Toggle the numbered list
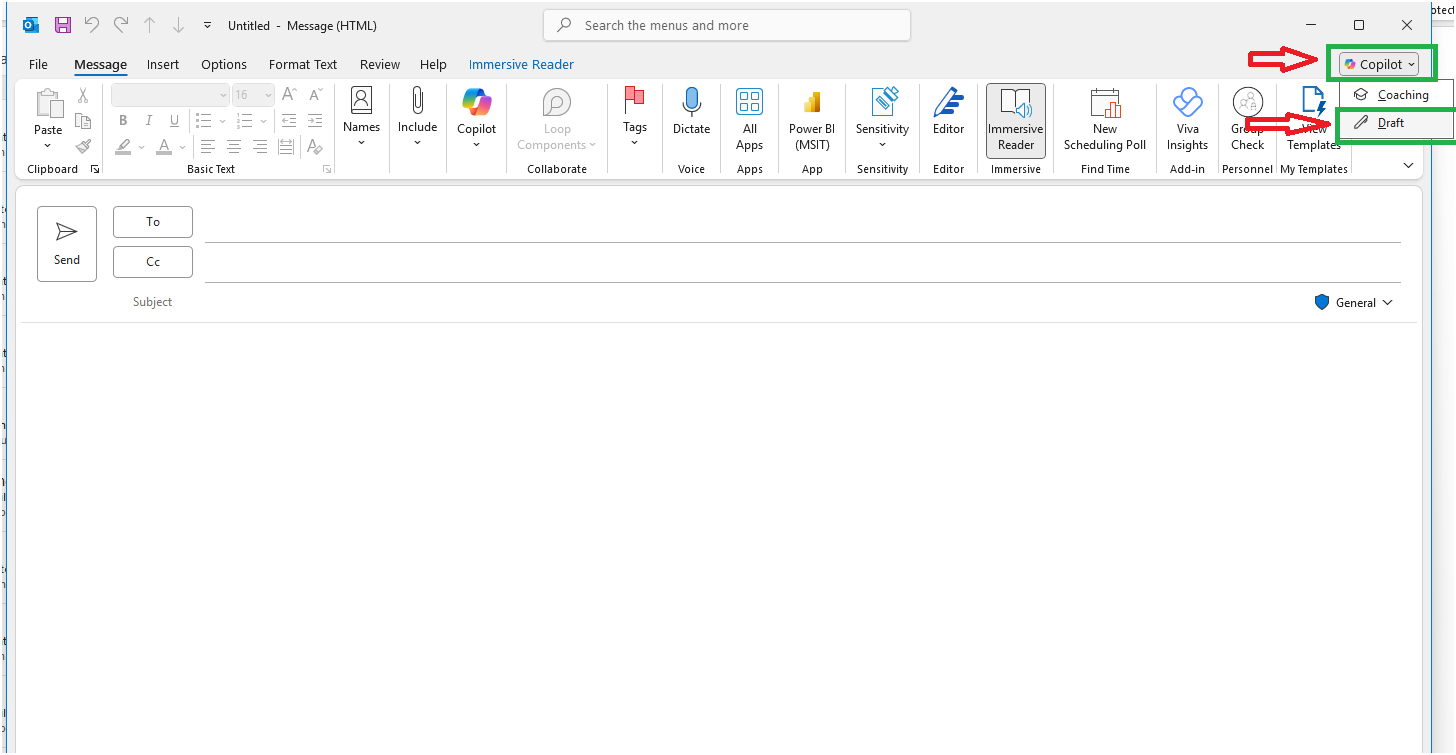Image resolution: width=1456 pixels, height=755 pixels. pyautogui.click(x=244, y=121)
